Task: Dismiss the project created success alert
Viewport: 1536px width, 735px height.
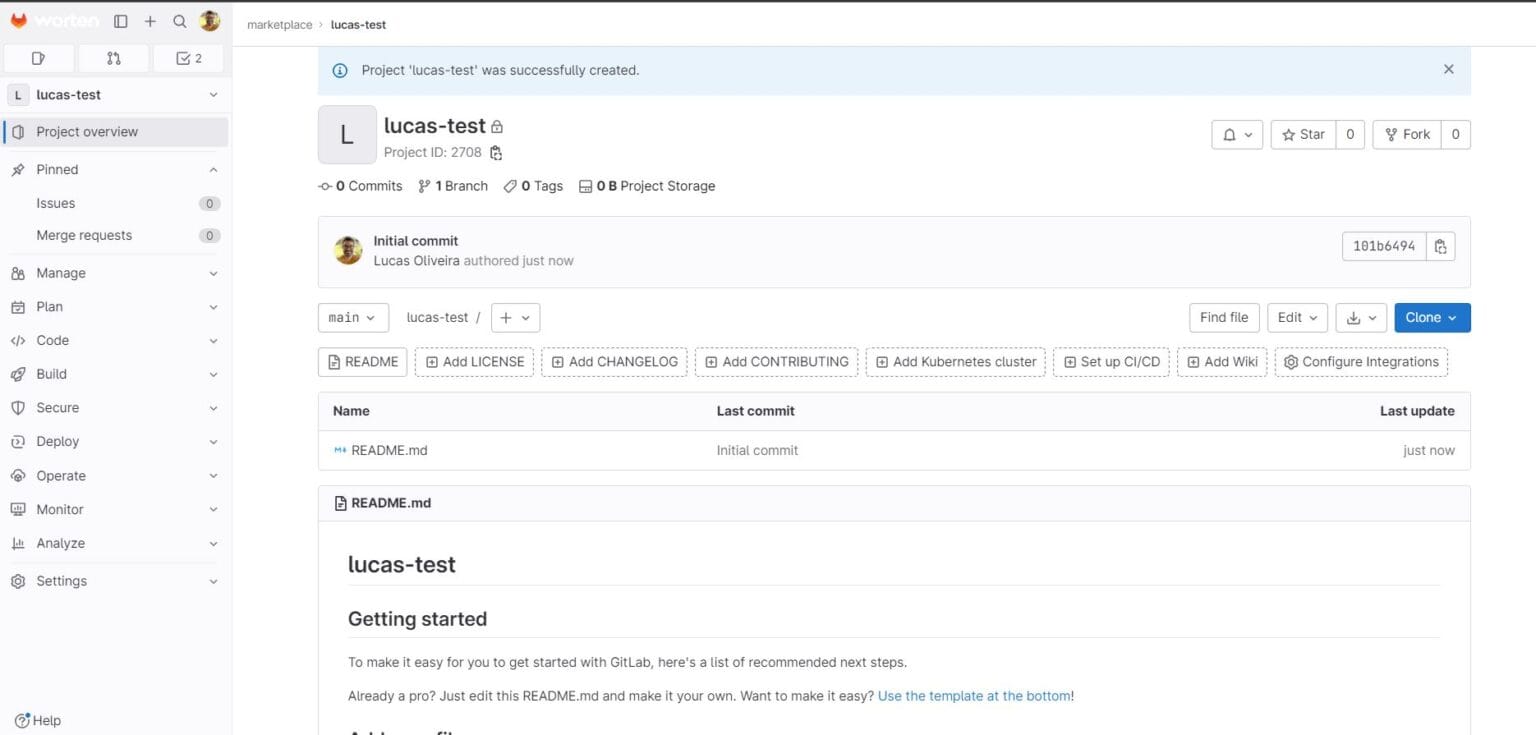Action: [1448, 69]
